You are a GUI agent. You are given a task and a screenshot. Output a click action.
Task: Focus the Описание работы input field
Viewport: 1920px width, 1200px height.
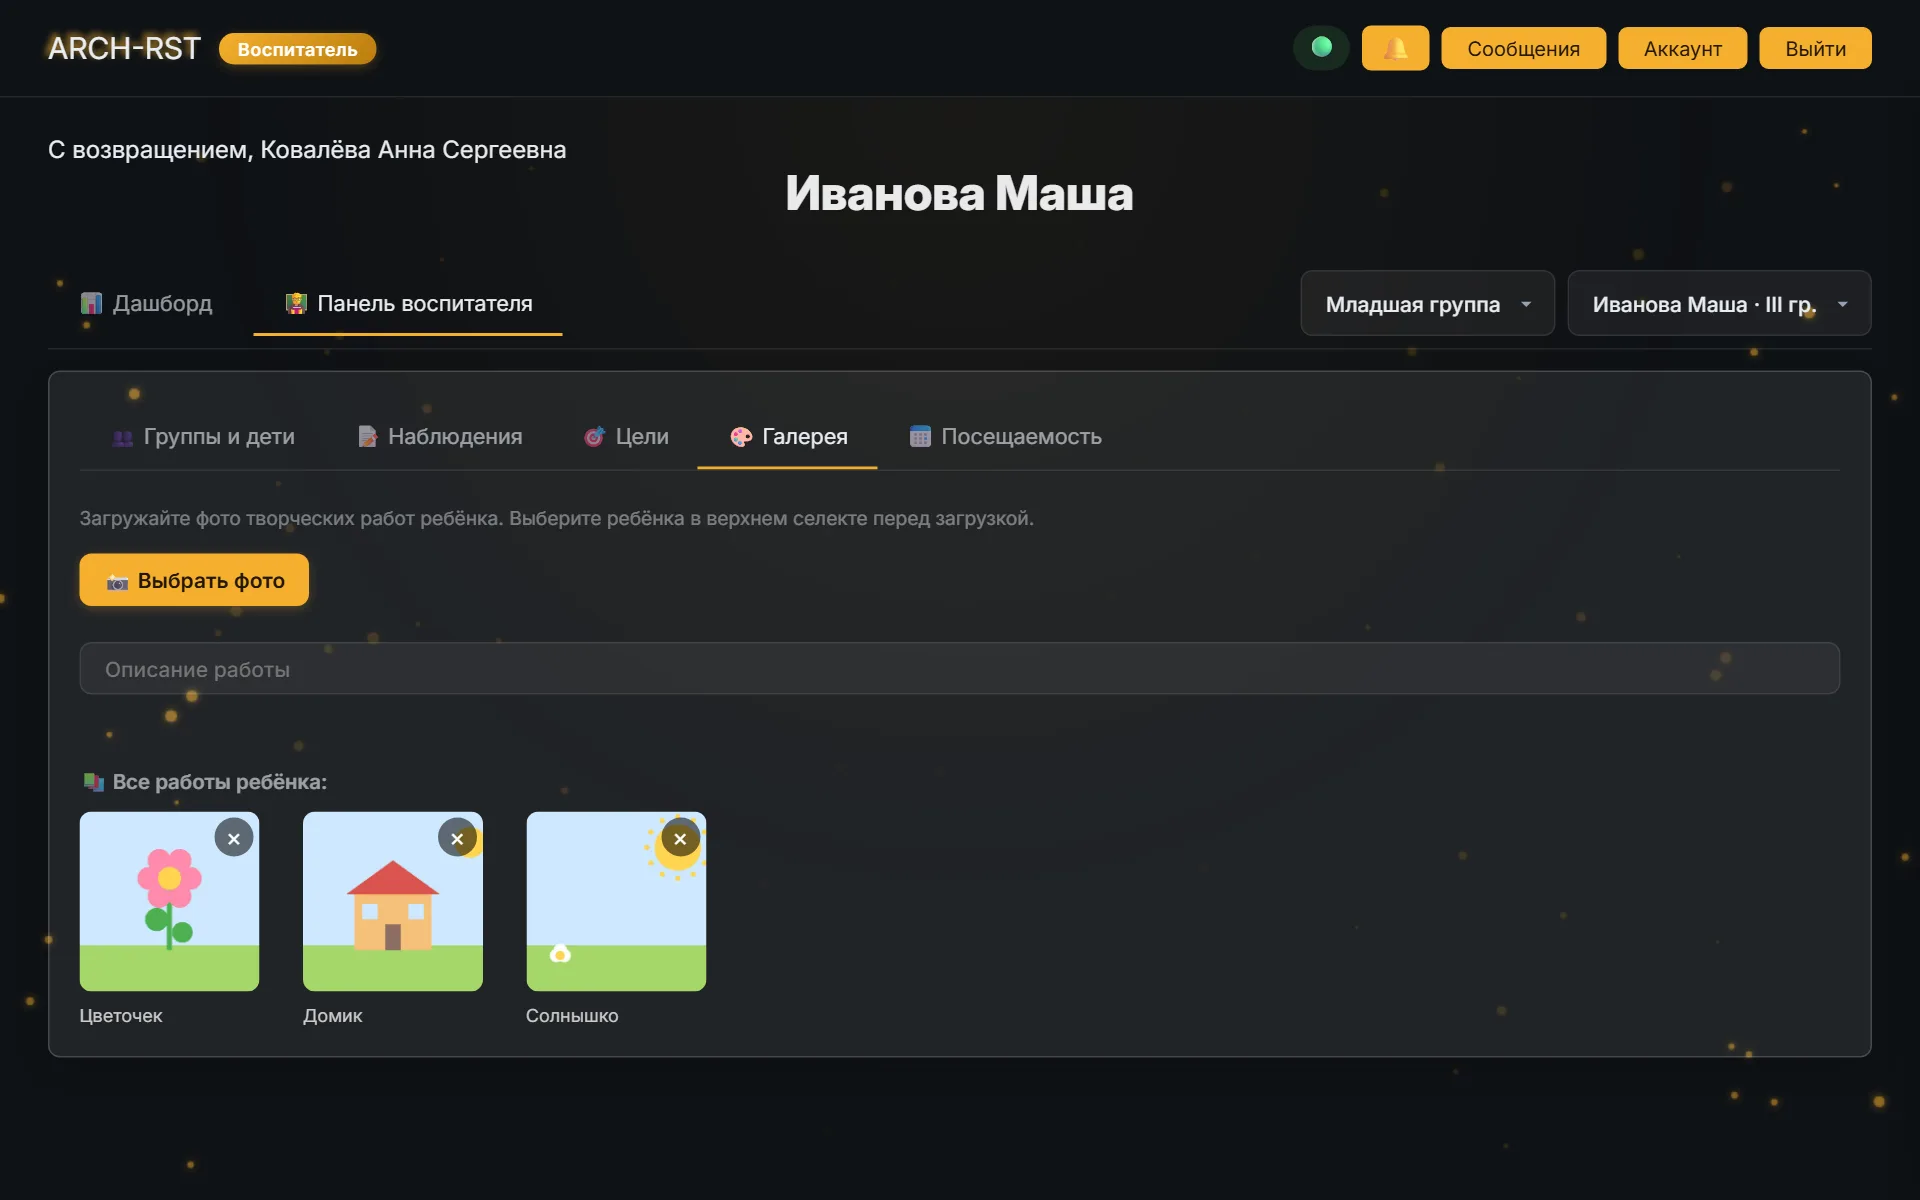(959, 669)
